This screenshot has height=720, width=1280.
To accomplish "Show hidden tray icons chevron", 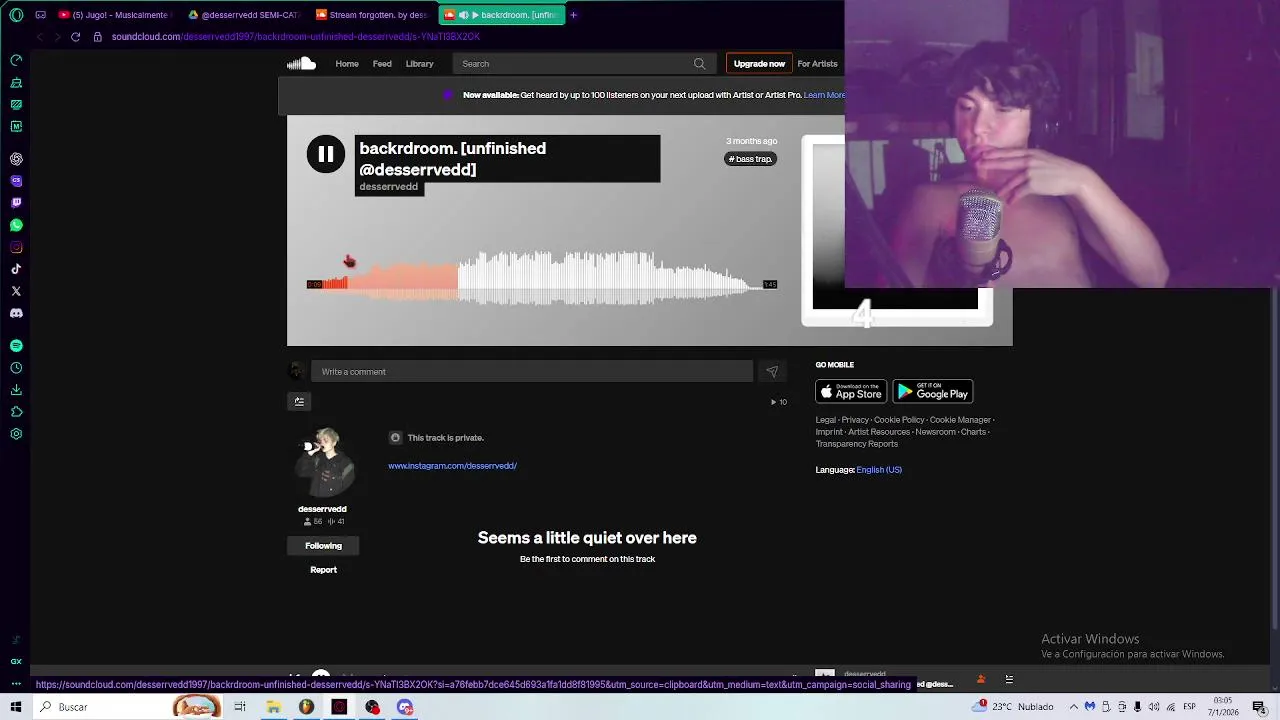I will 1074,707.
